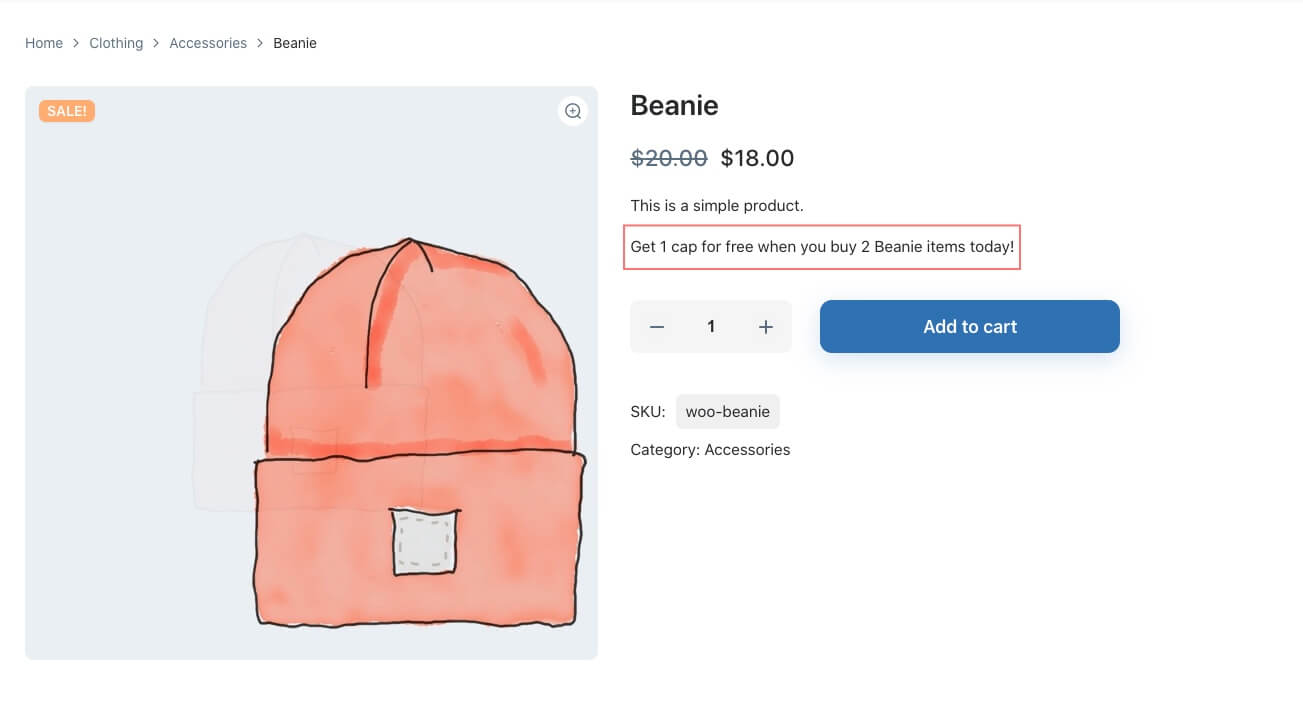
Task: Click the Beanie product title heading
Action: pos(674,105)
